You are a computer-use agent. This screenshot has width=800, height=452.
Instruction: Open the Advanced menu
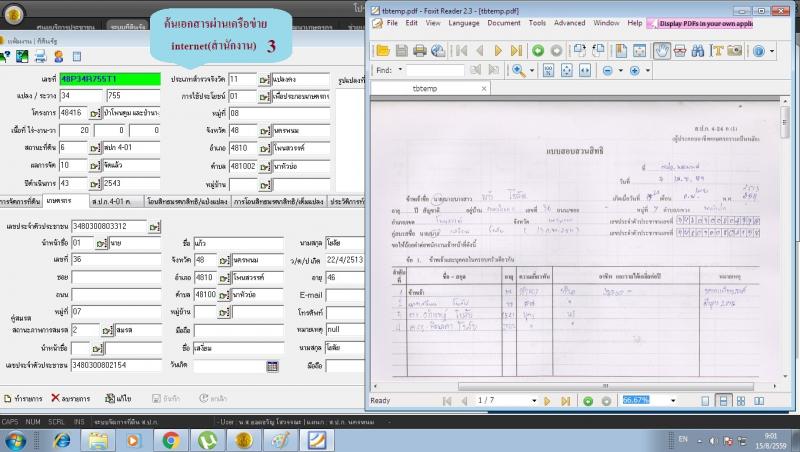[569, 23]
